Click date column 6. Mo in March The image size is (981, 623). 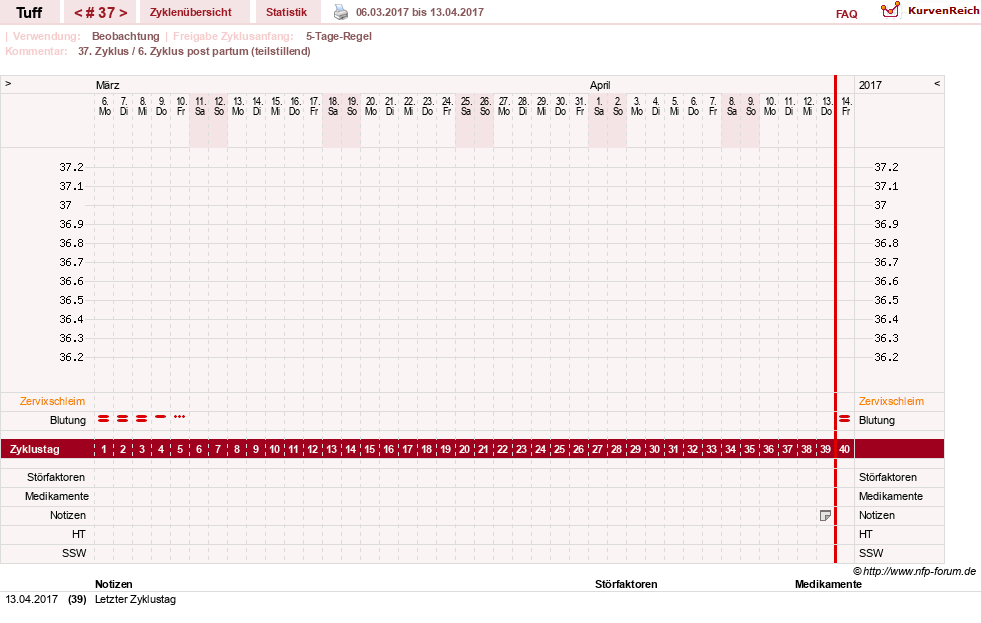104,106
